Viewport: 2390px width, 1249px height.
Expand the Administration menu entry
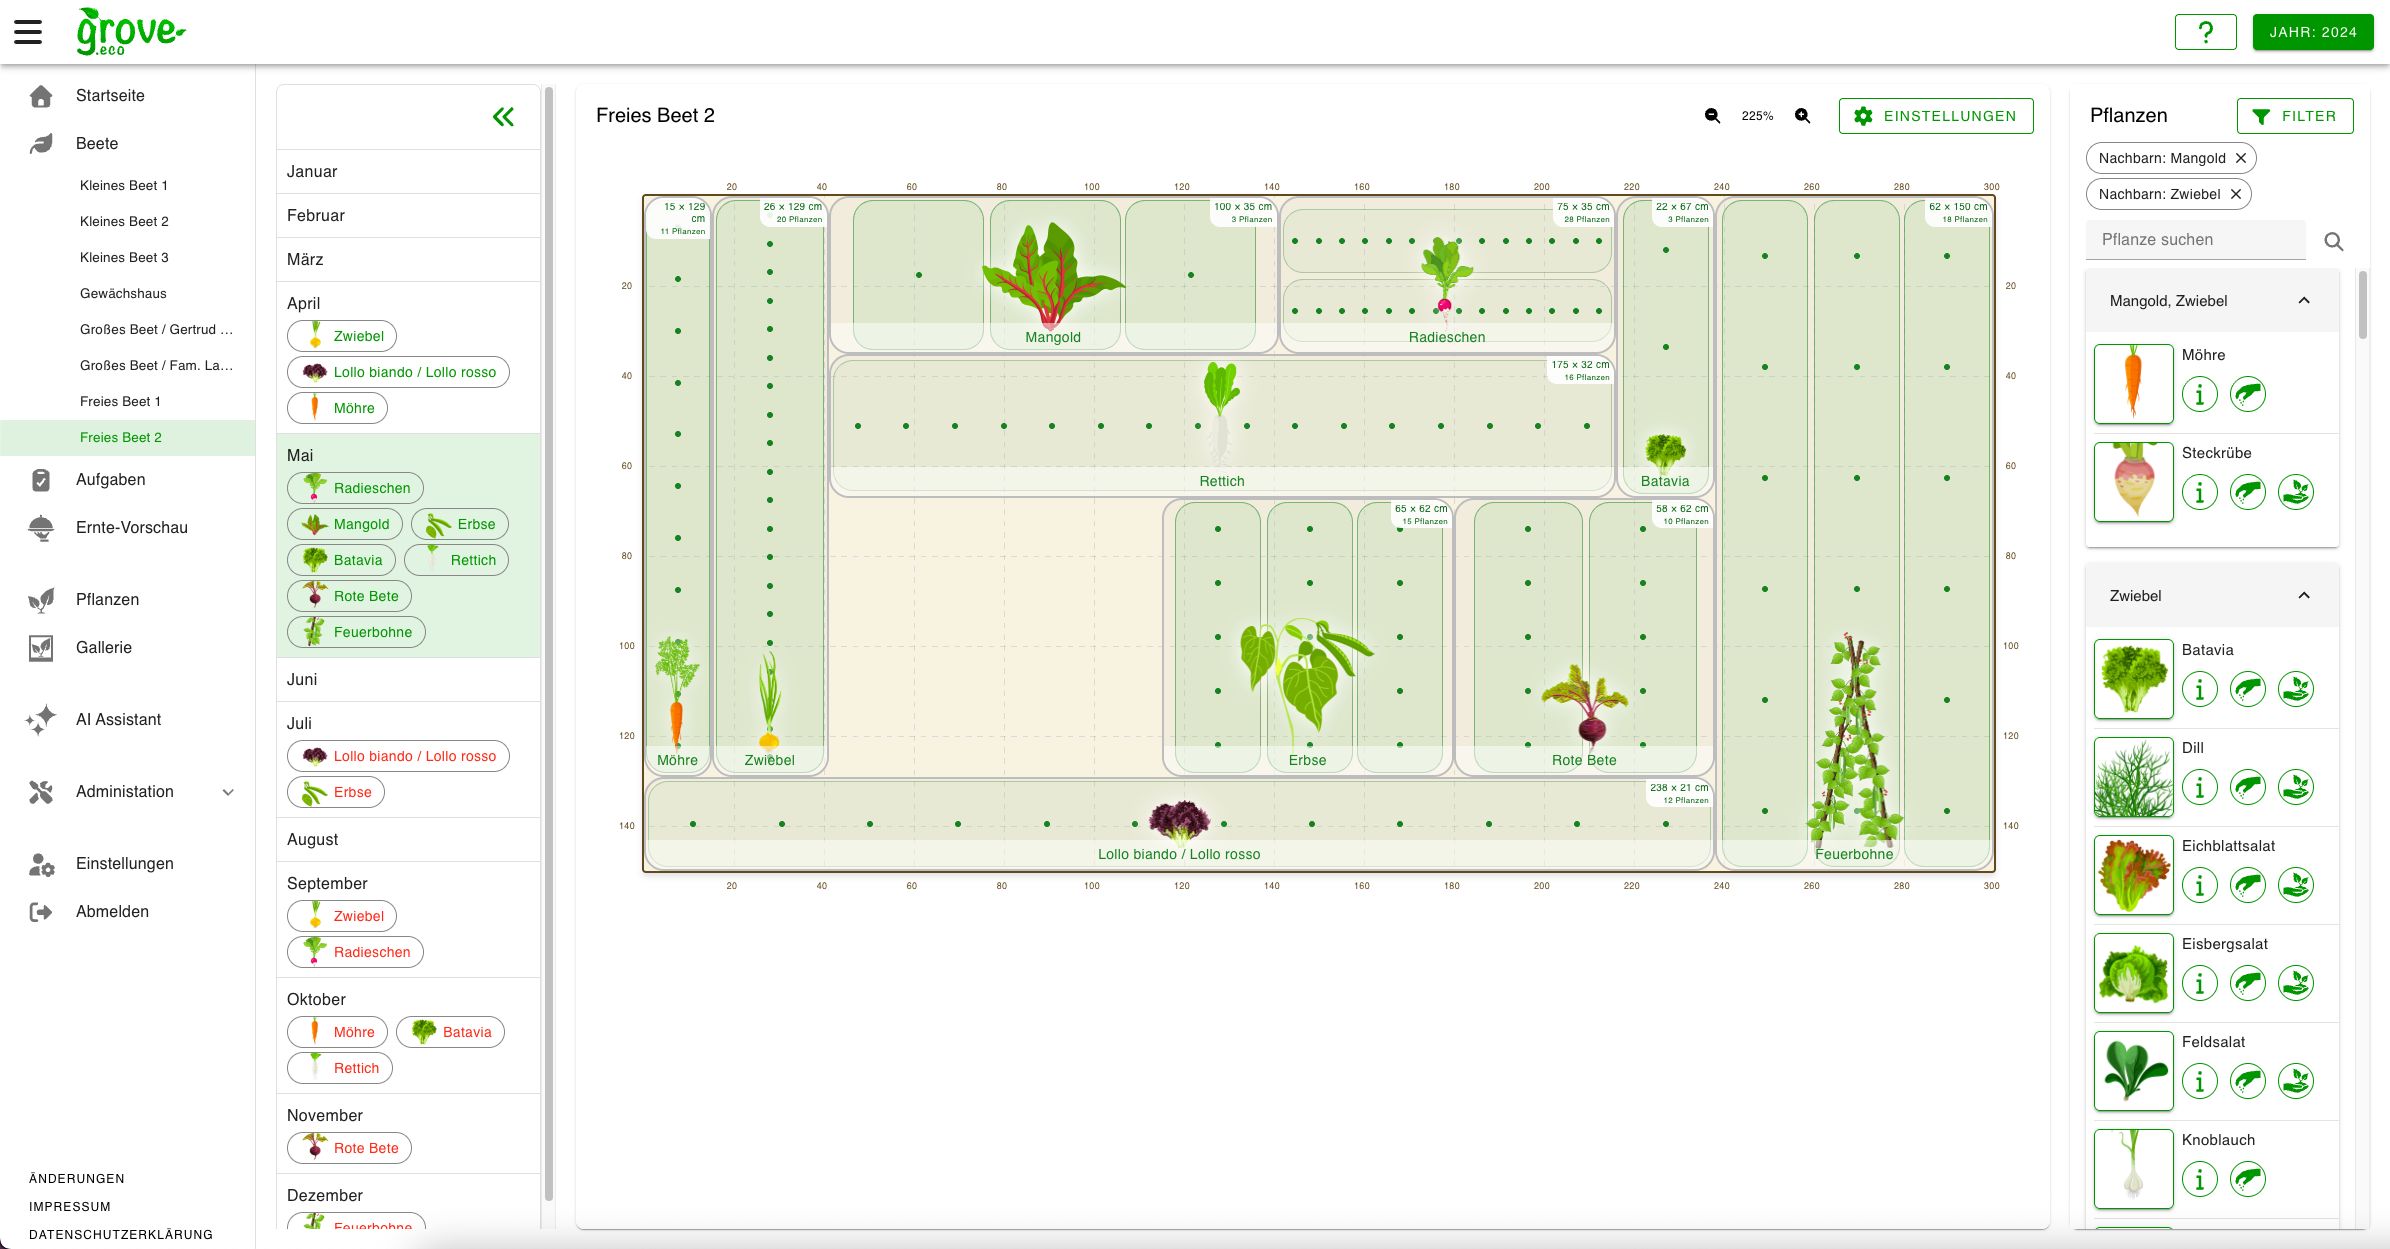click(x=126, y=791)
